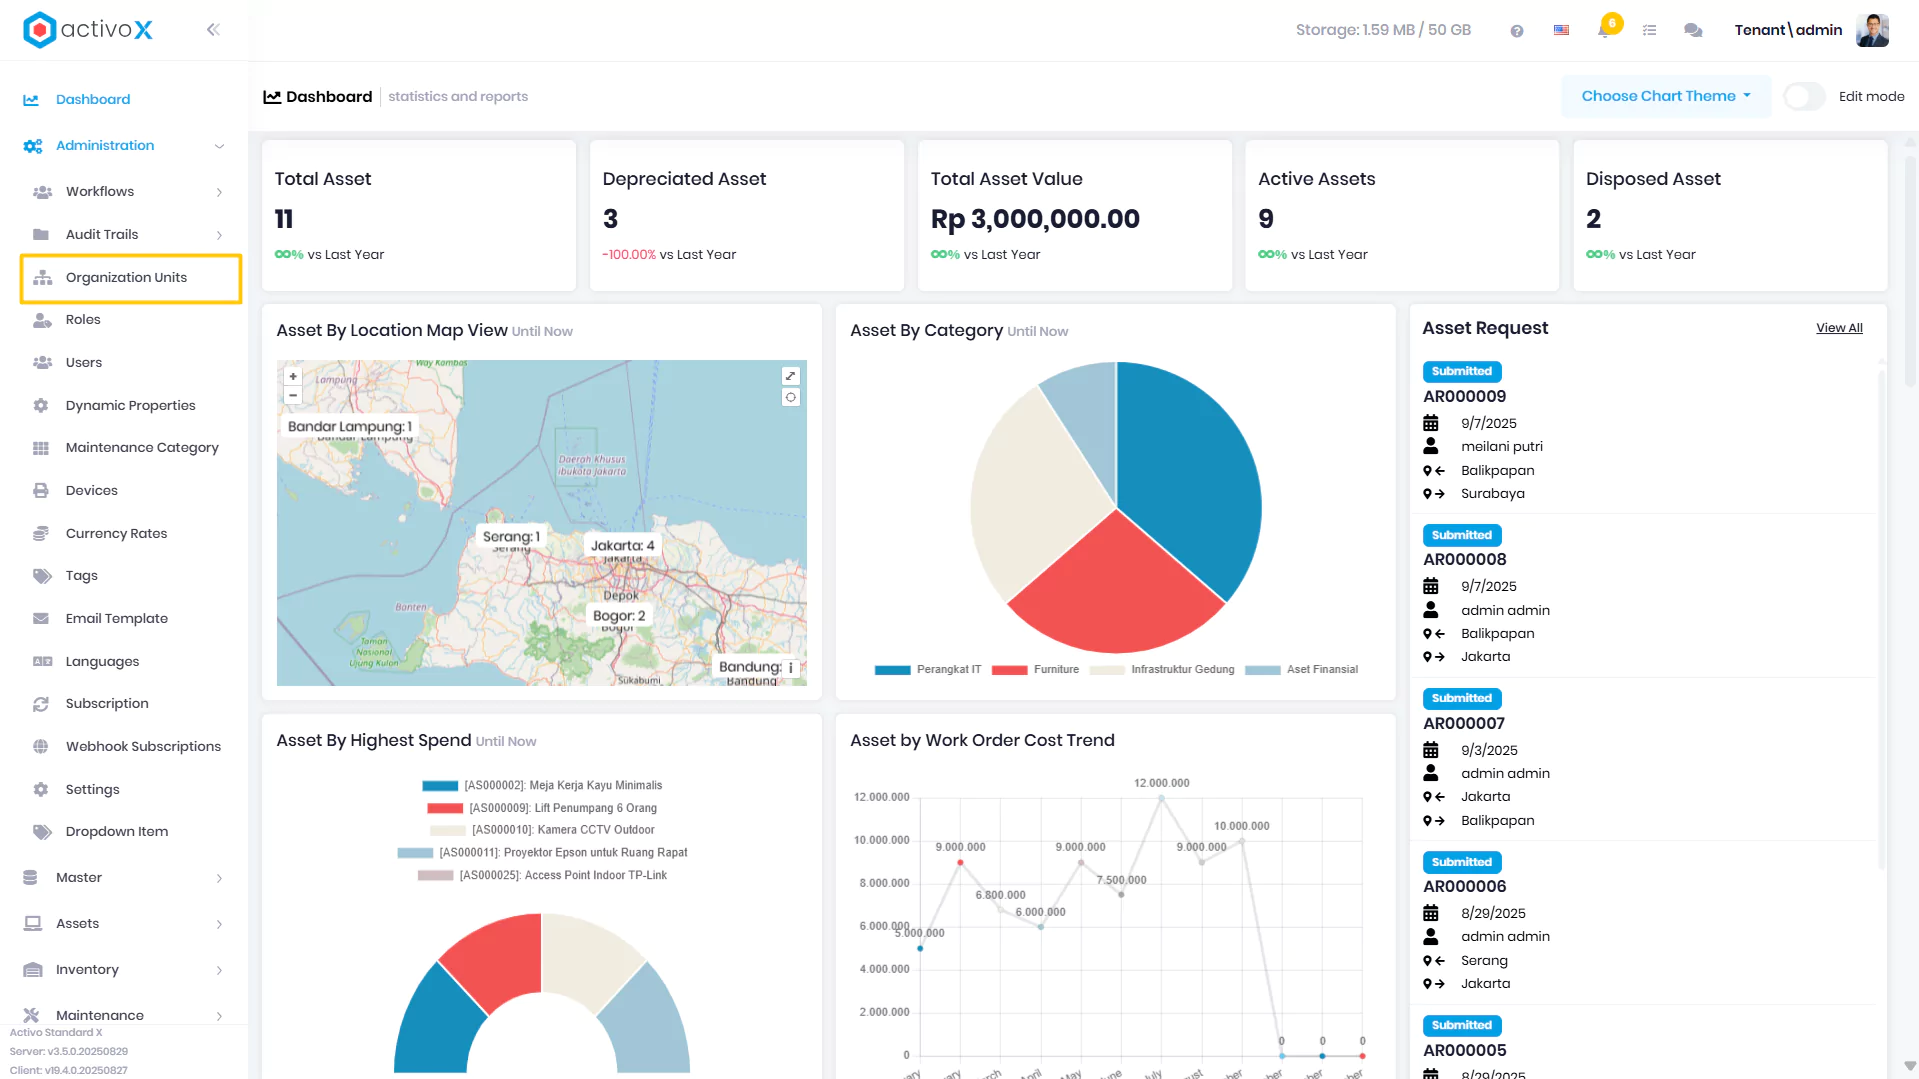Open asset request AR000007
The width and height of the screenshot is (1919, 1079).
click(1463, 724)
